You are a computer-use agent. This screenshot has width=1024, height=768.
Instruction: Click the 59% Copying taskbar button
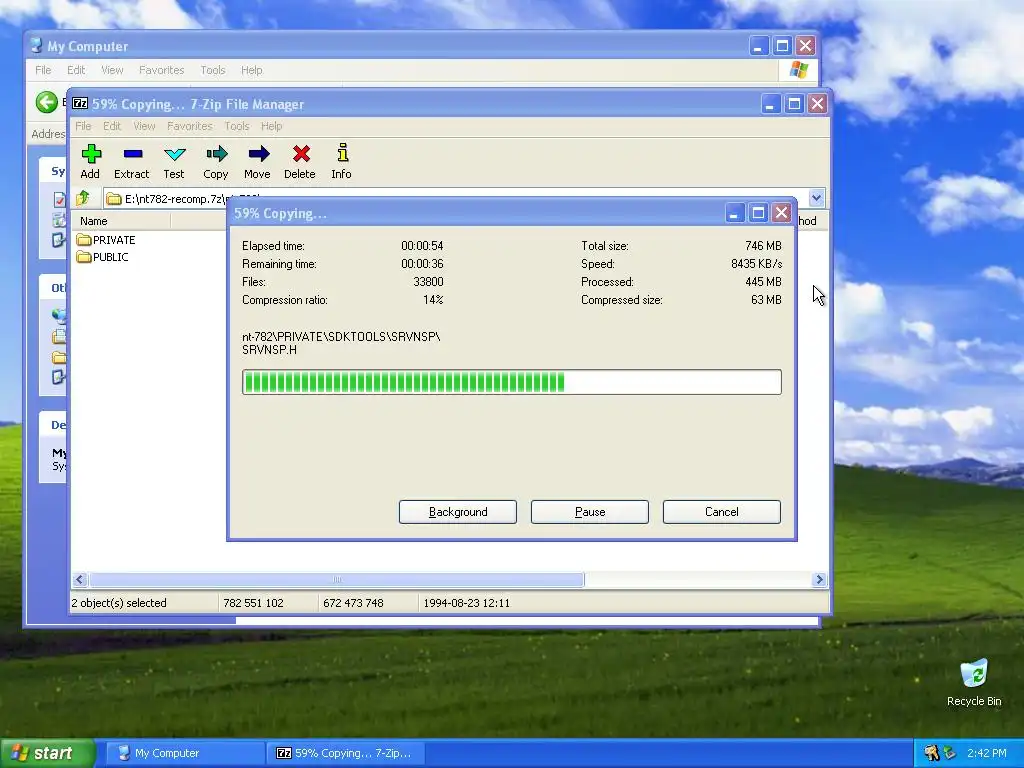click(346, 753)
